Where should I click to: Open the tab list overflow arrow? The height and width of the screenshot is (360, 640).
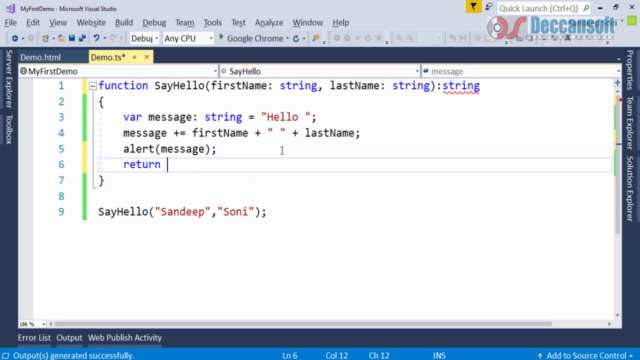click(x=618, y=59)
